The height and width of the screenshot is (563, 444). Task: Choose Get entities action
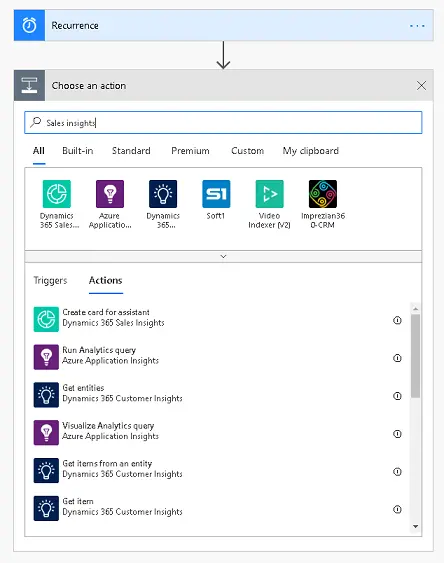218,395
